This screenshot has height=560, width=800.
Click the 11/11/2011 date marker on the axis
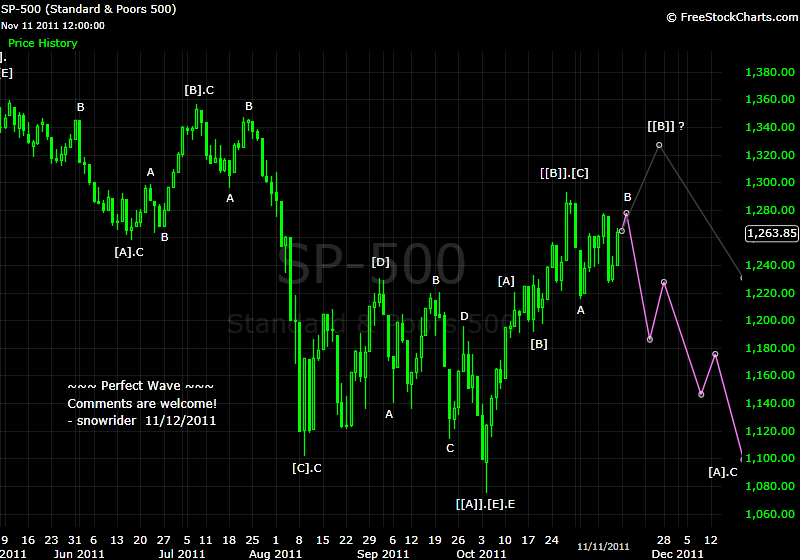[603, 547]
